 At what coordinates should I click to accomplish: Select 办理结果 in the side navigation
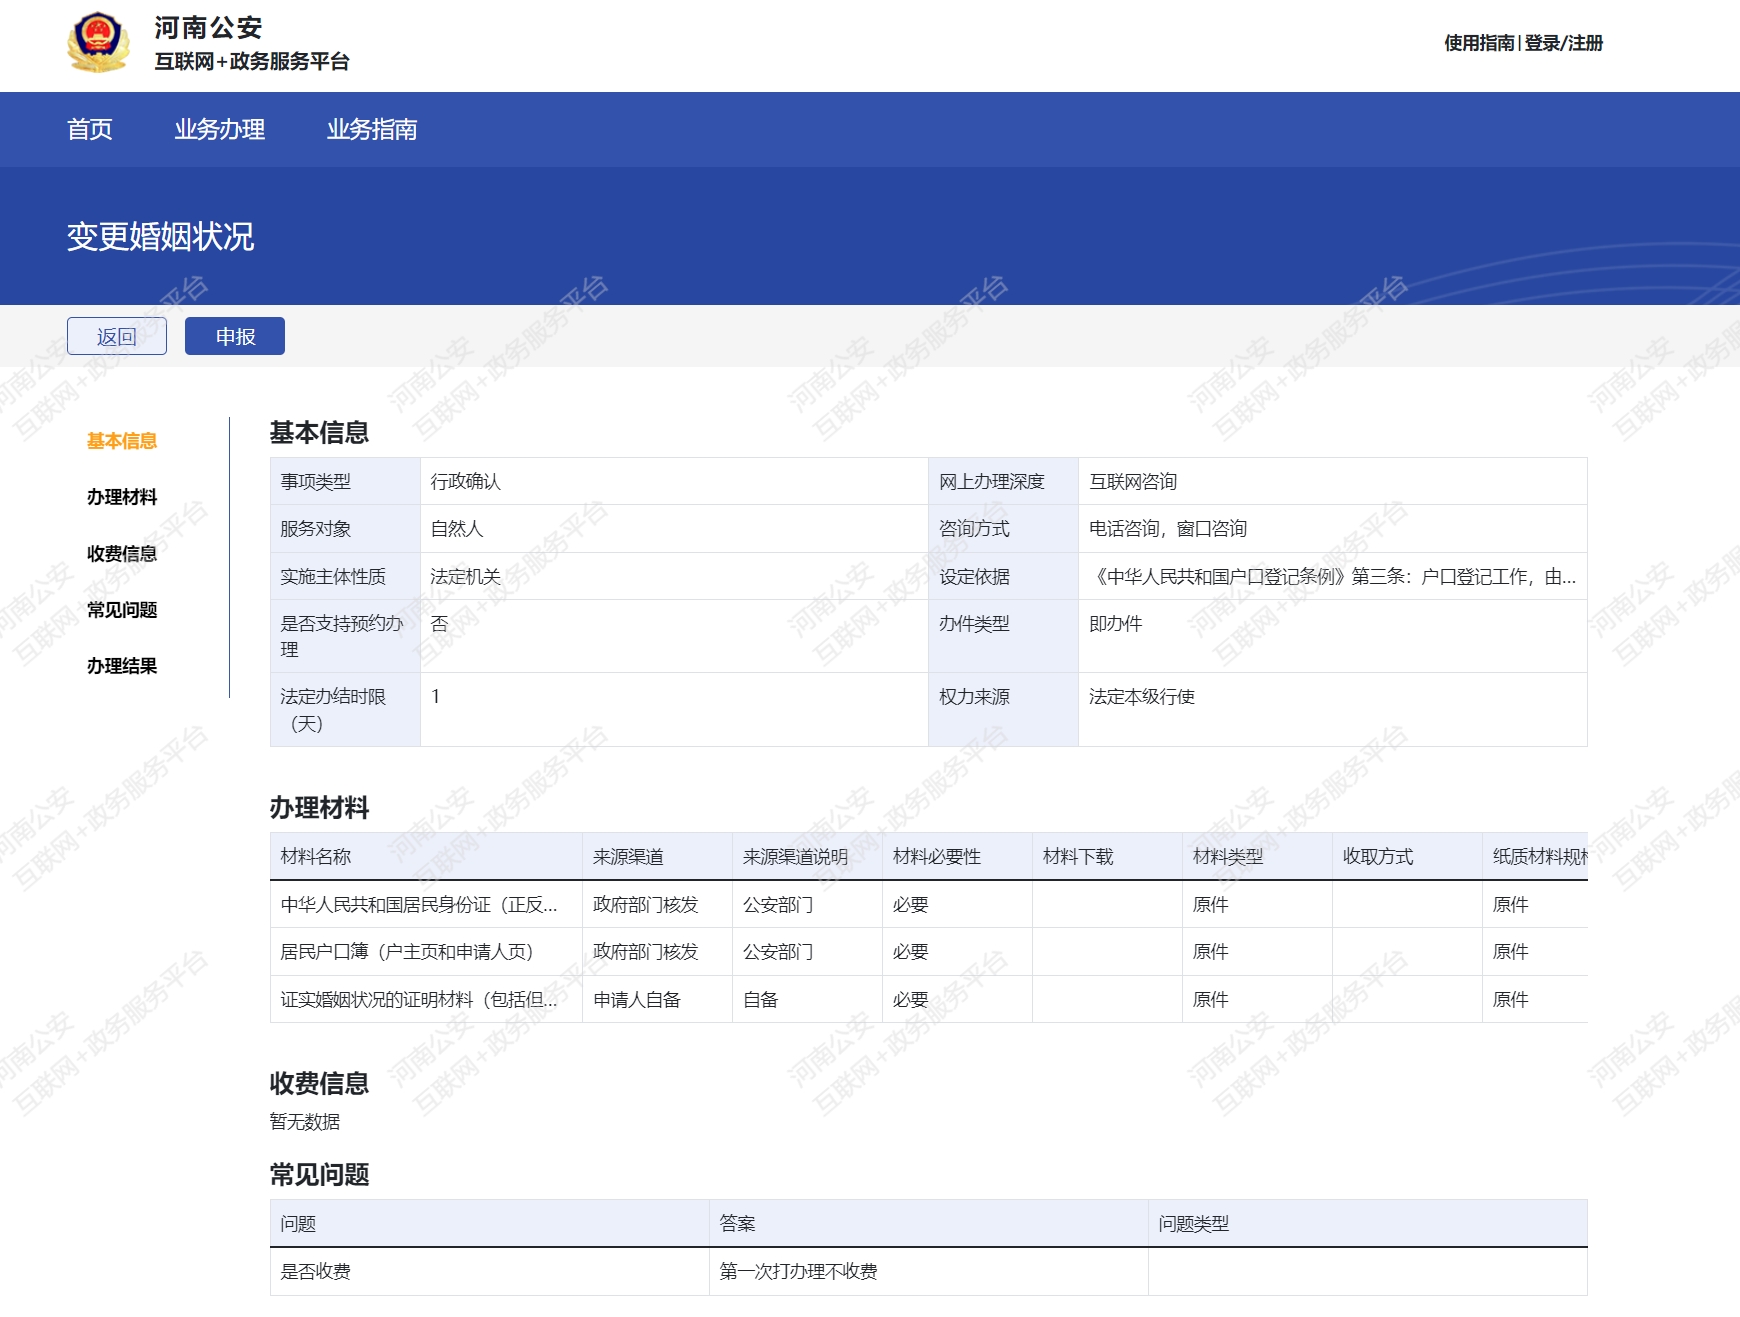tap(122, 666)
